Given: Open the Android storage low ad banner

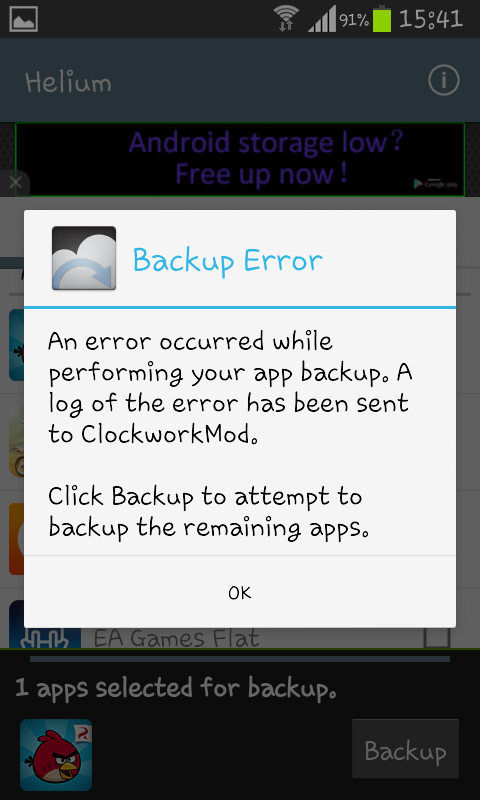Looking at the screenshot, I should tap(240, 159).
